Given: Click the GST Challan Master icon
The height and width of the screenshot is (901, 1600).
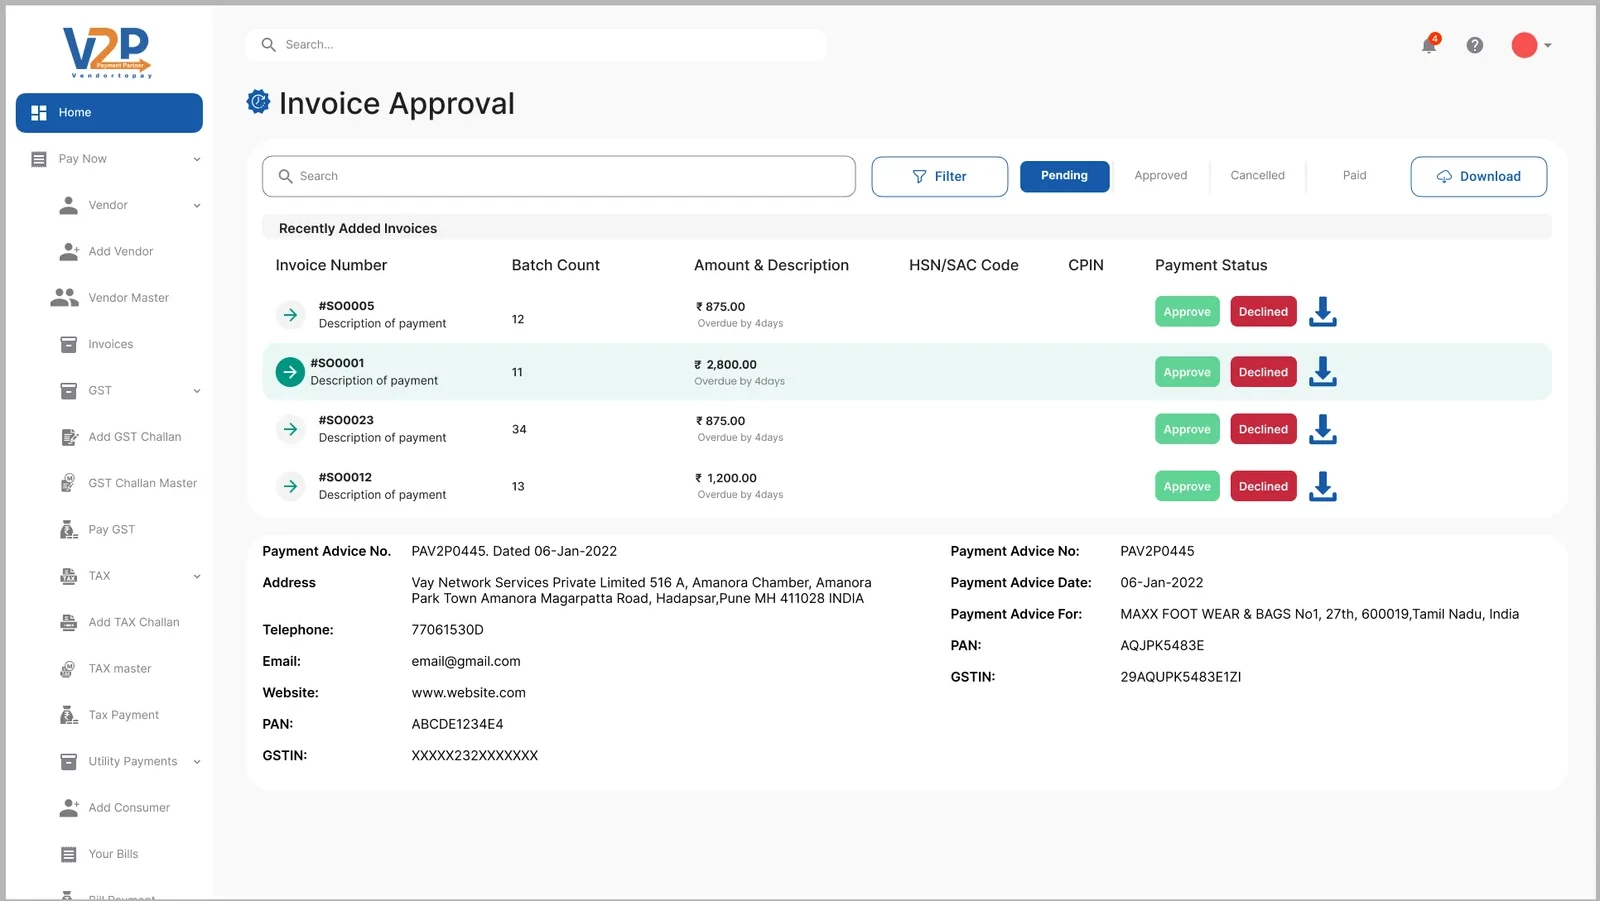Looking at the screenshot, I should (68, 483).
